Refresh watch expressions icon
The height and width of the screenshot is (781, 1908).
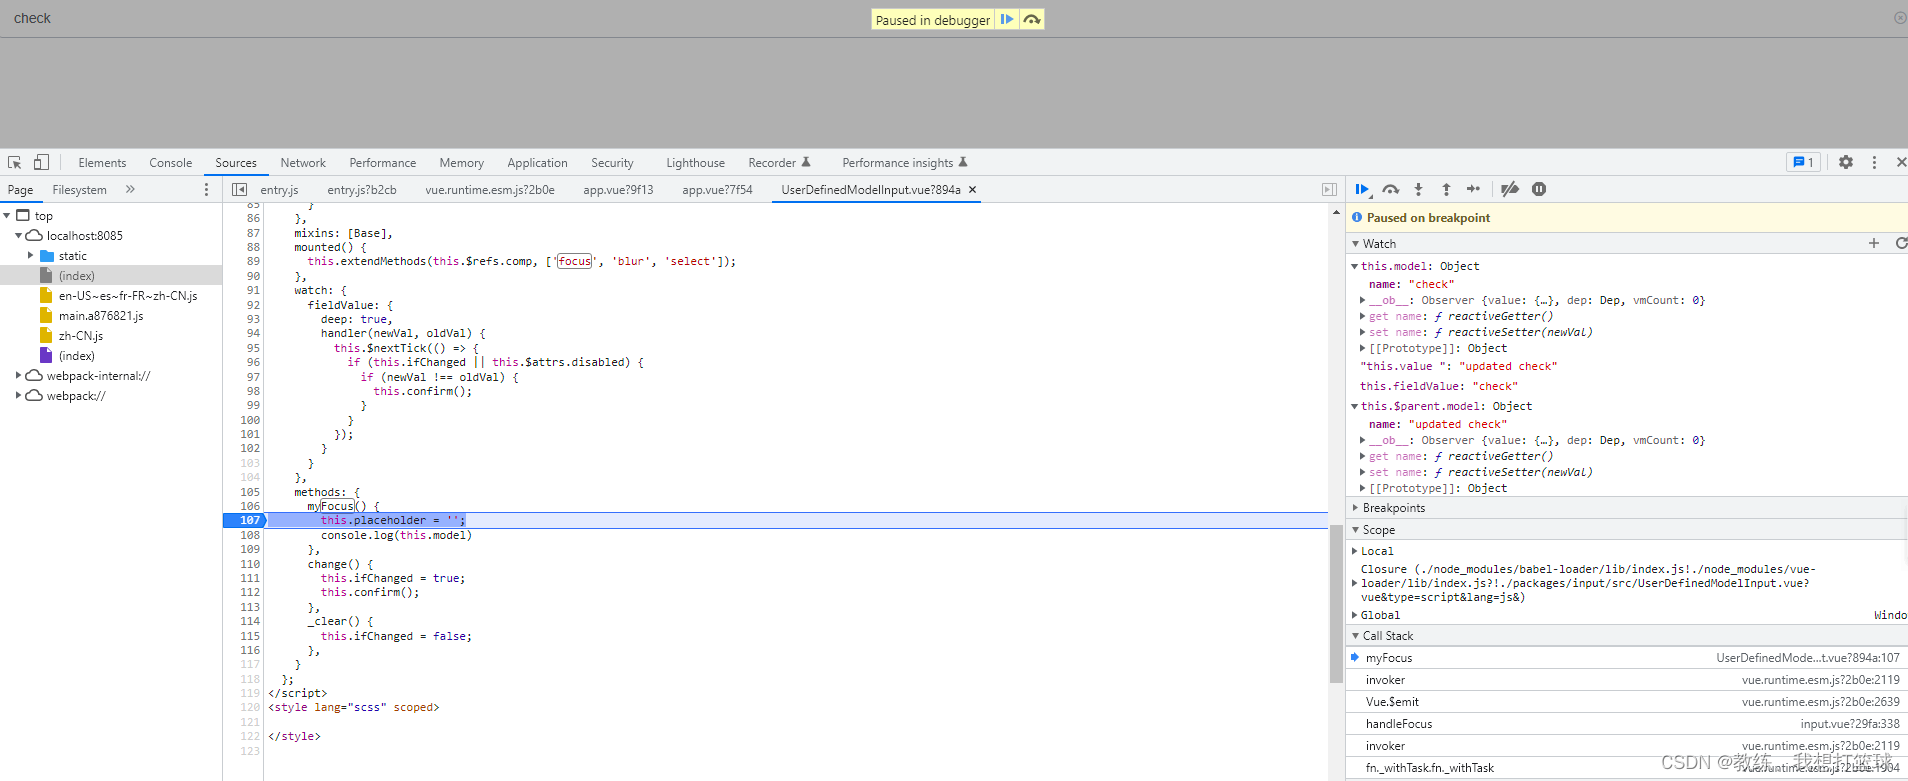[x=1901, y=243]
